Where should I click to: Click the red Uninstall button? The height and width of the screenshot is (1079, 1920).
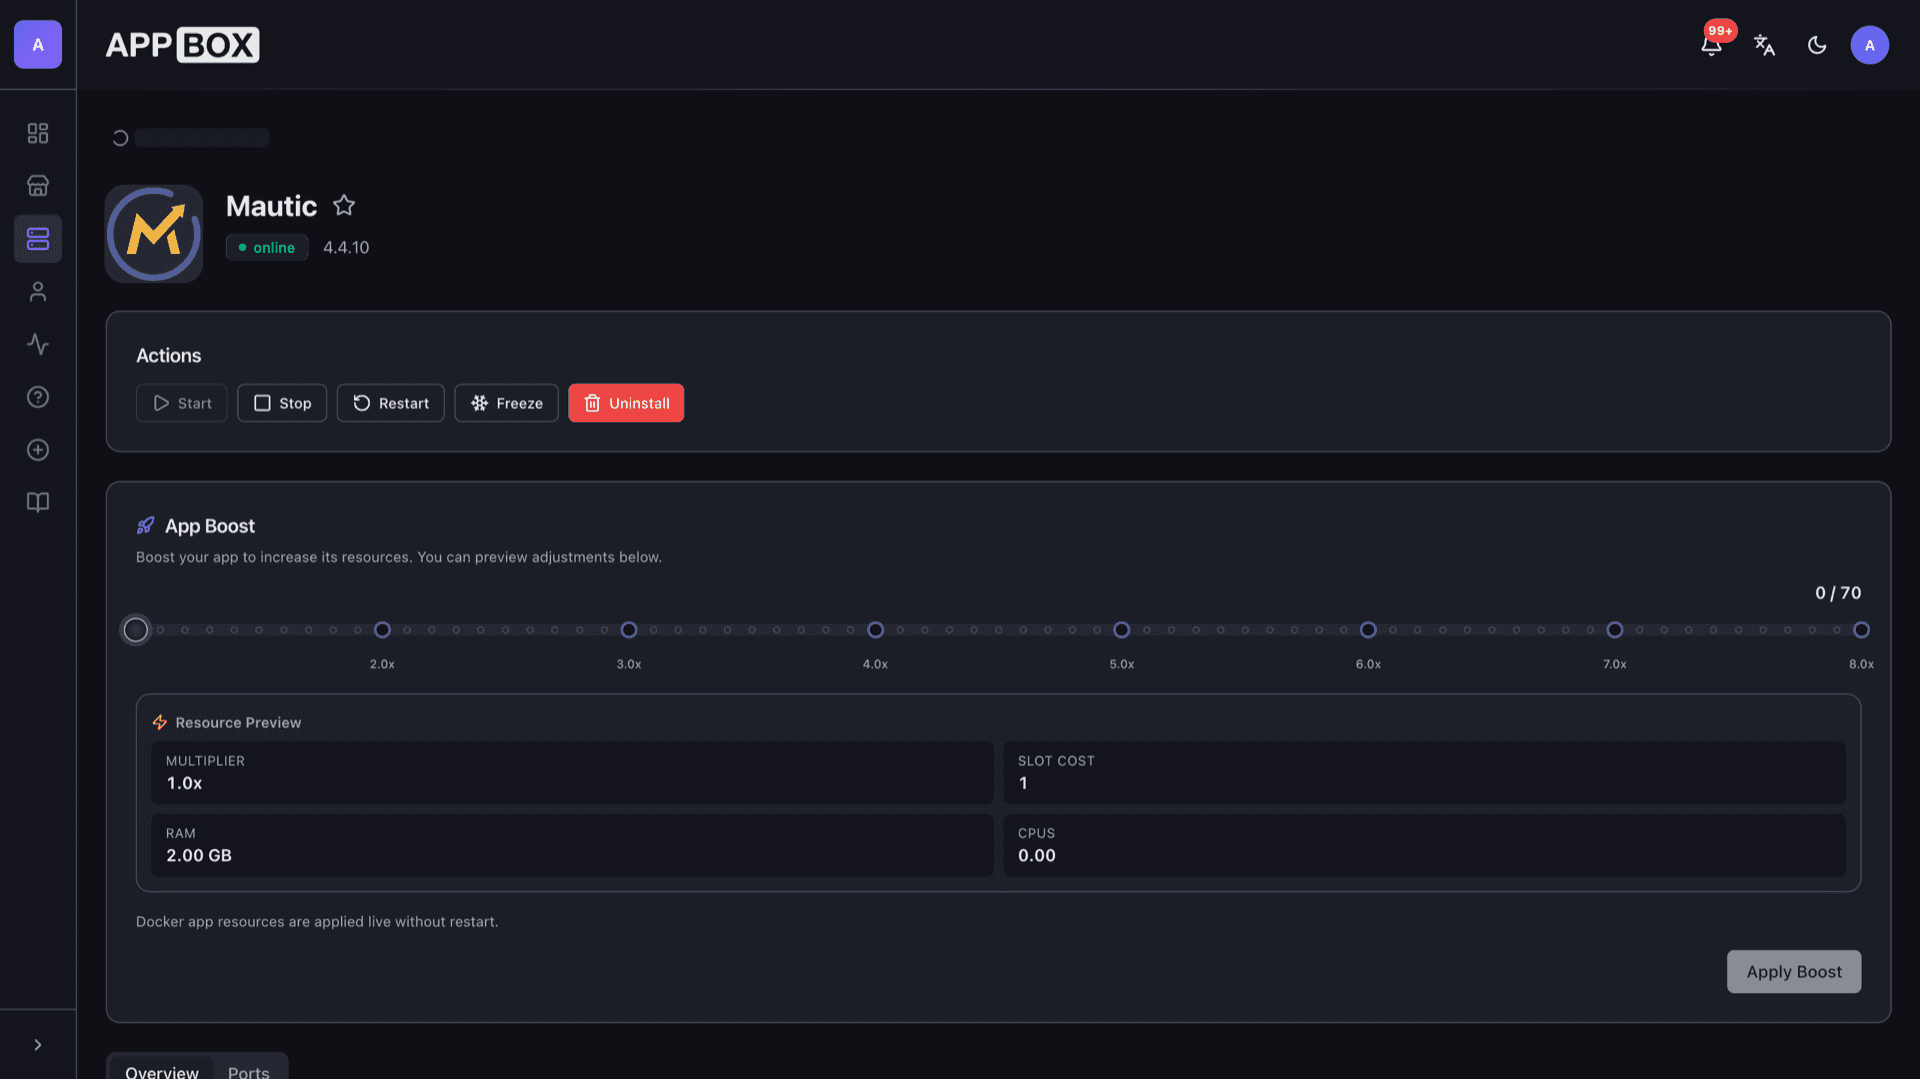tap(626, 403)
